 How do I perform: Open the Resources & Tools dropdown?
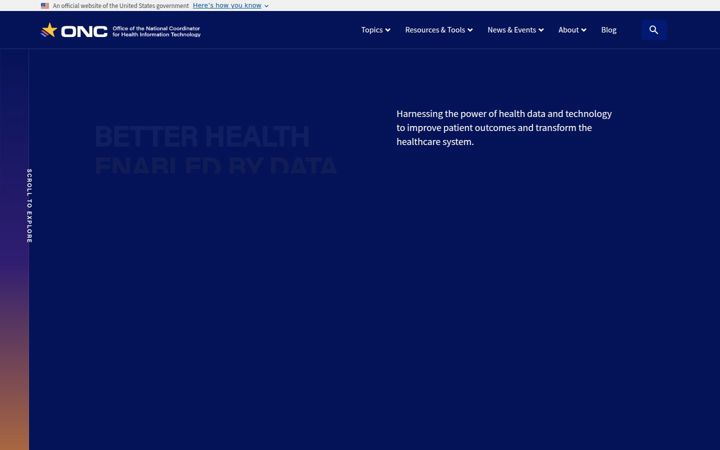pyautogui.click(x=439, y=30)
